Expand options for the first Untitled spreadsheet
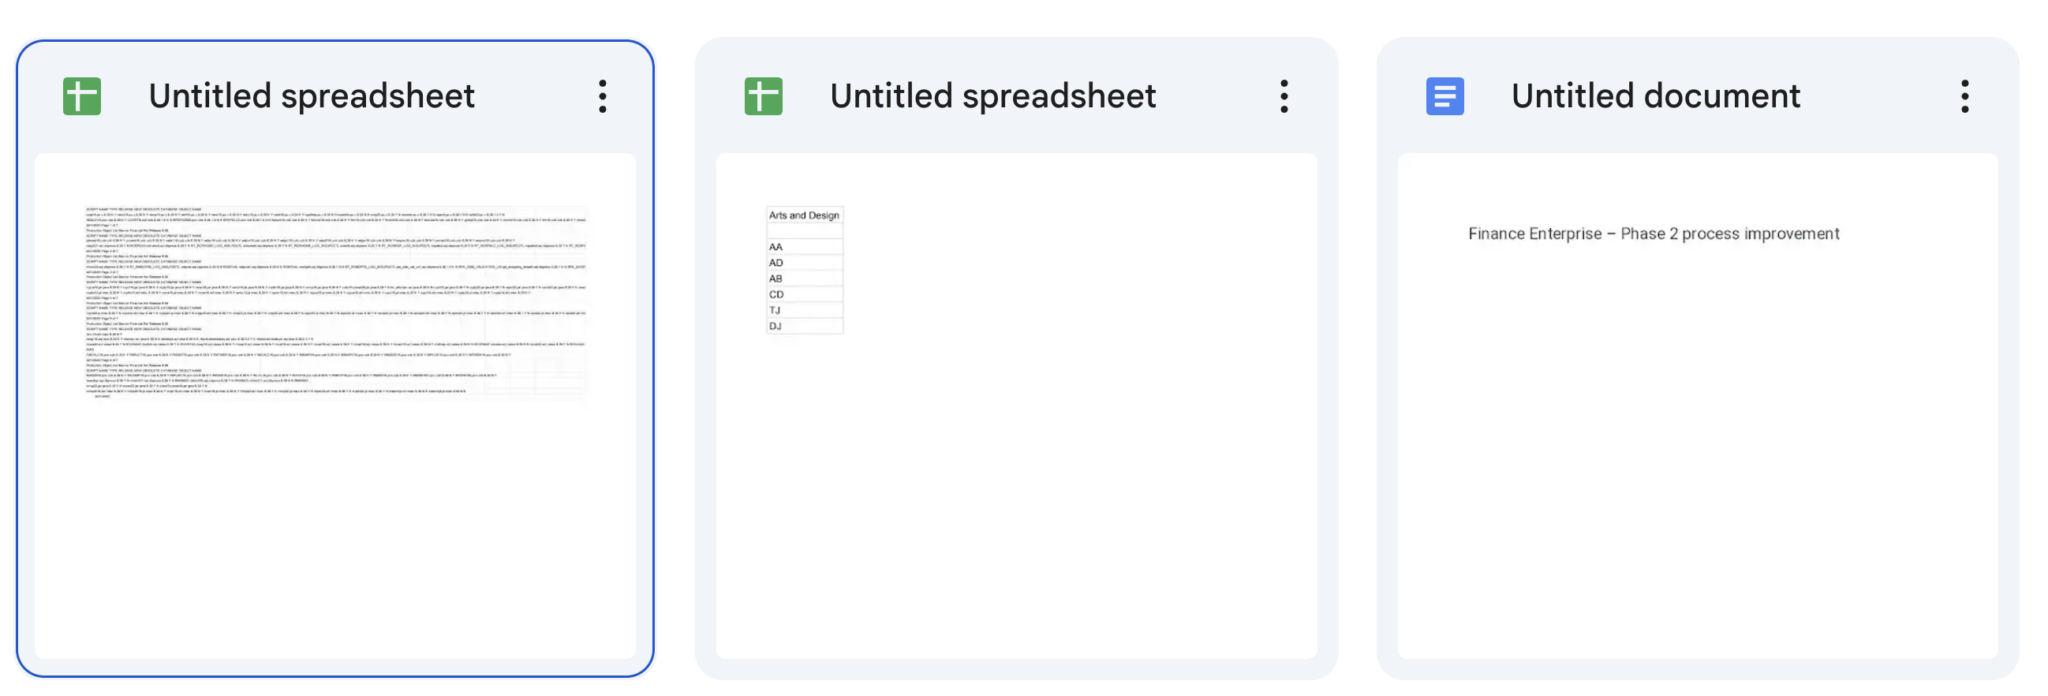This screenshot has height=696, width=2048. pyautogui.click(x=603, y=95)
